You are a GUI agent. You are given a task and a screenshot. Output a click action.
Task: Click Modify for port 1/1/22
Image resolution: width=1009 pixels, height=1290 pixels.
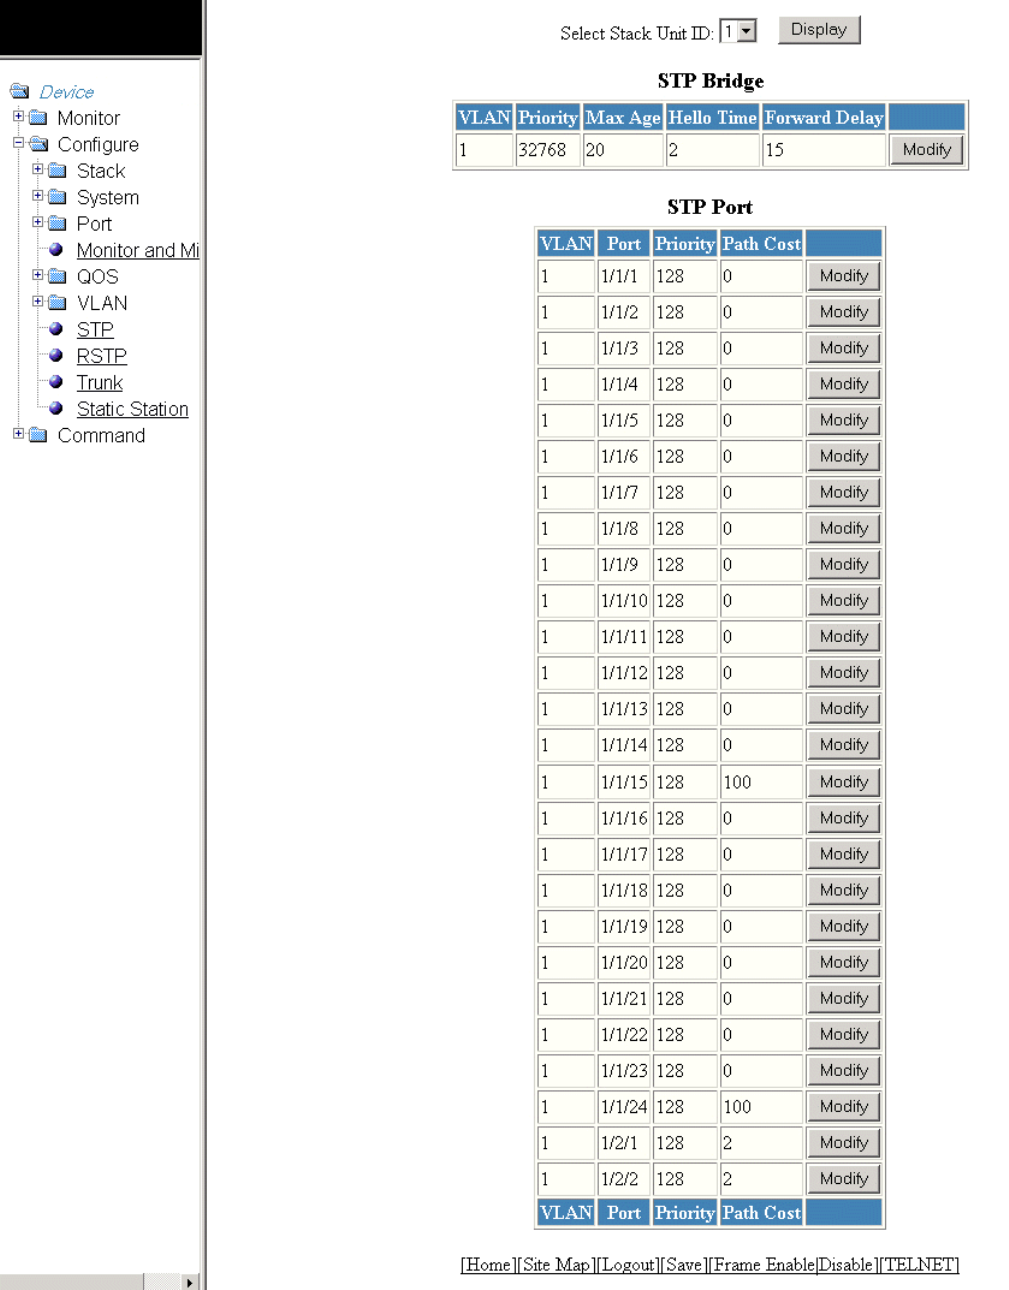point(844,1034)
